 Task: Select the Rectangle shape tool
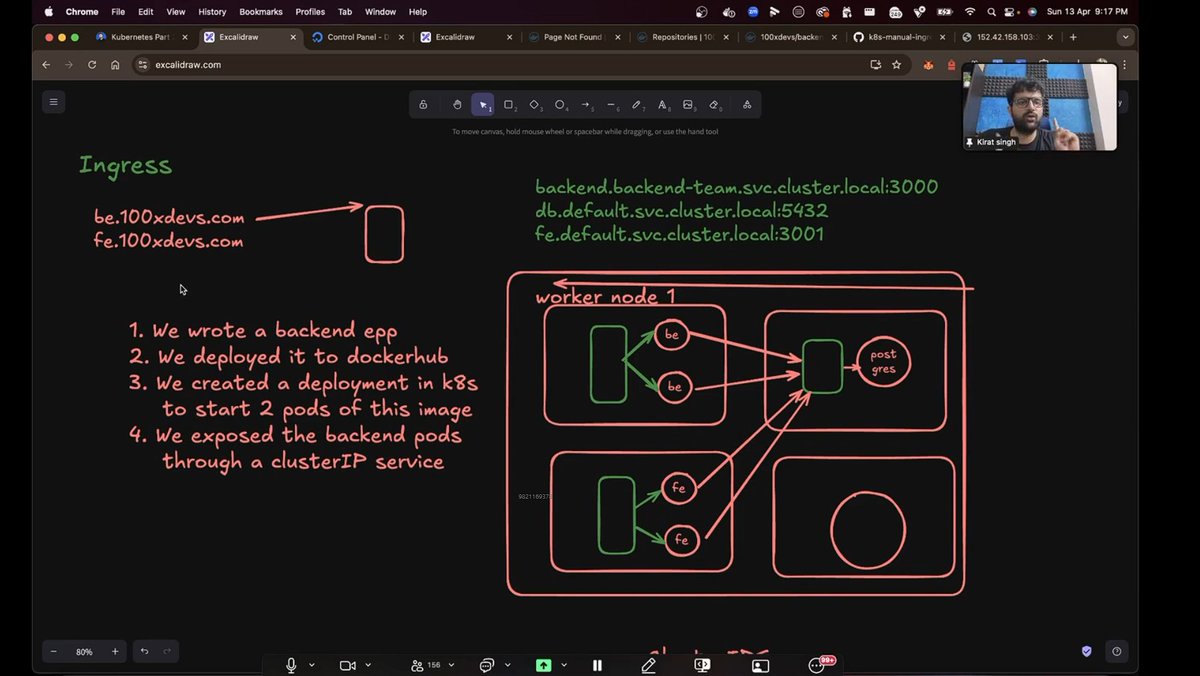tap(509, 104)
